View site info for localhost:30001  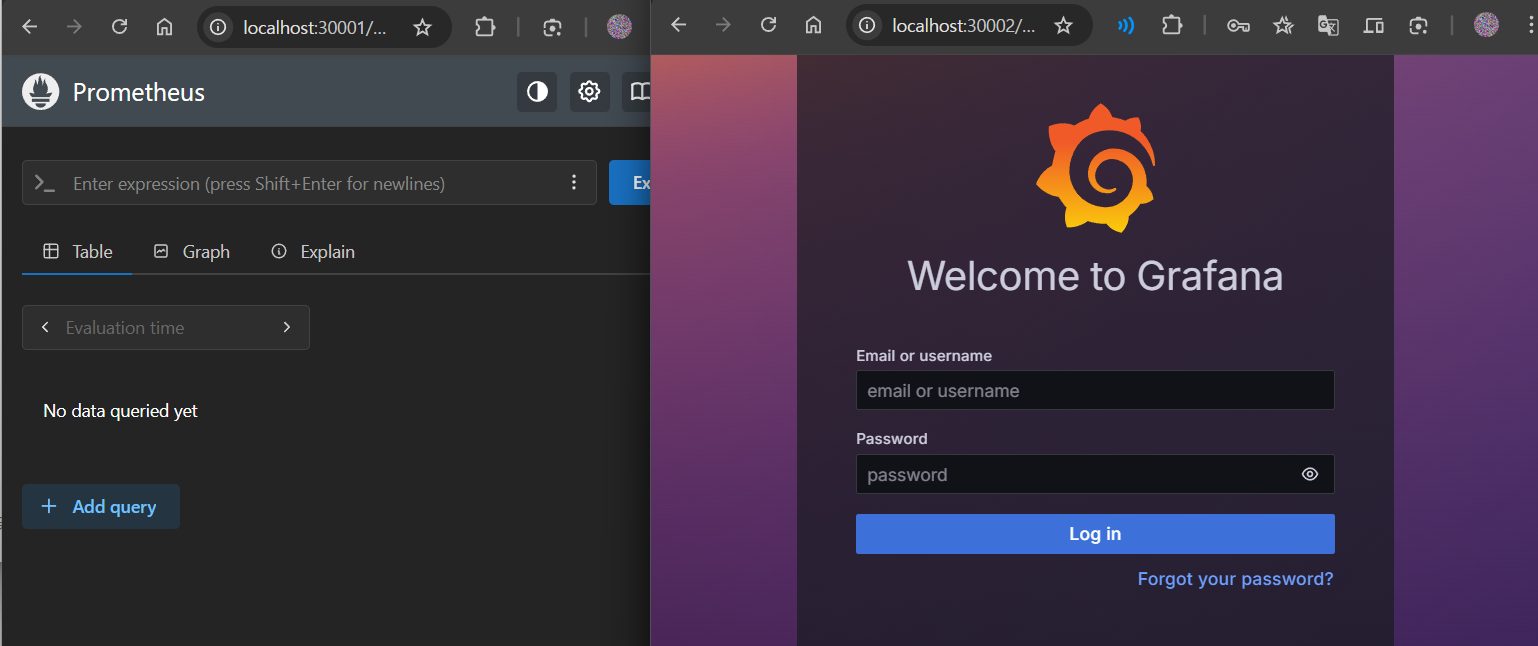pos(219,28)
